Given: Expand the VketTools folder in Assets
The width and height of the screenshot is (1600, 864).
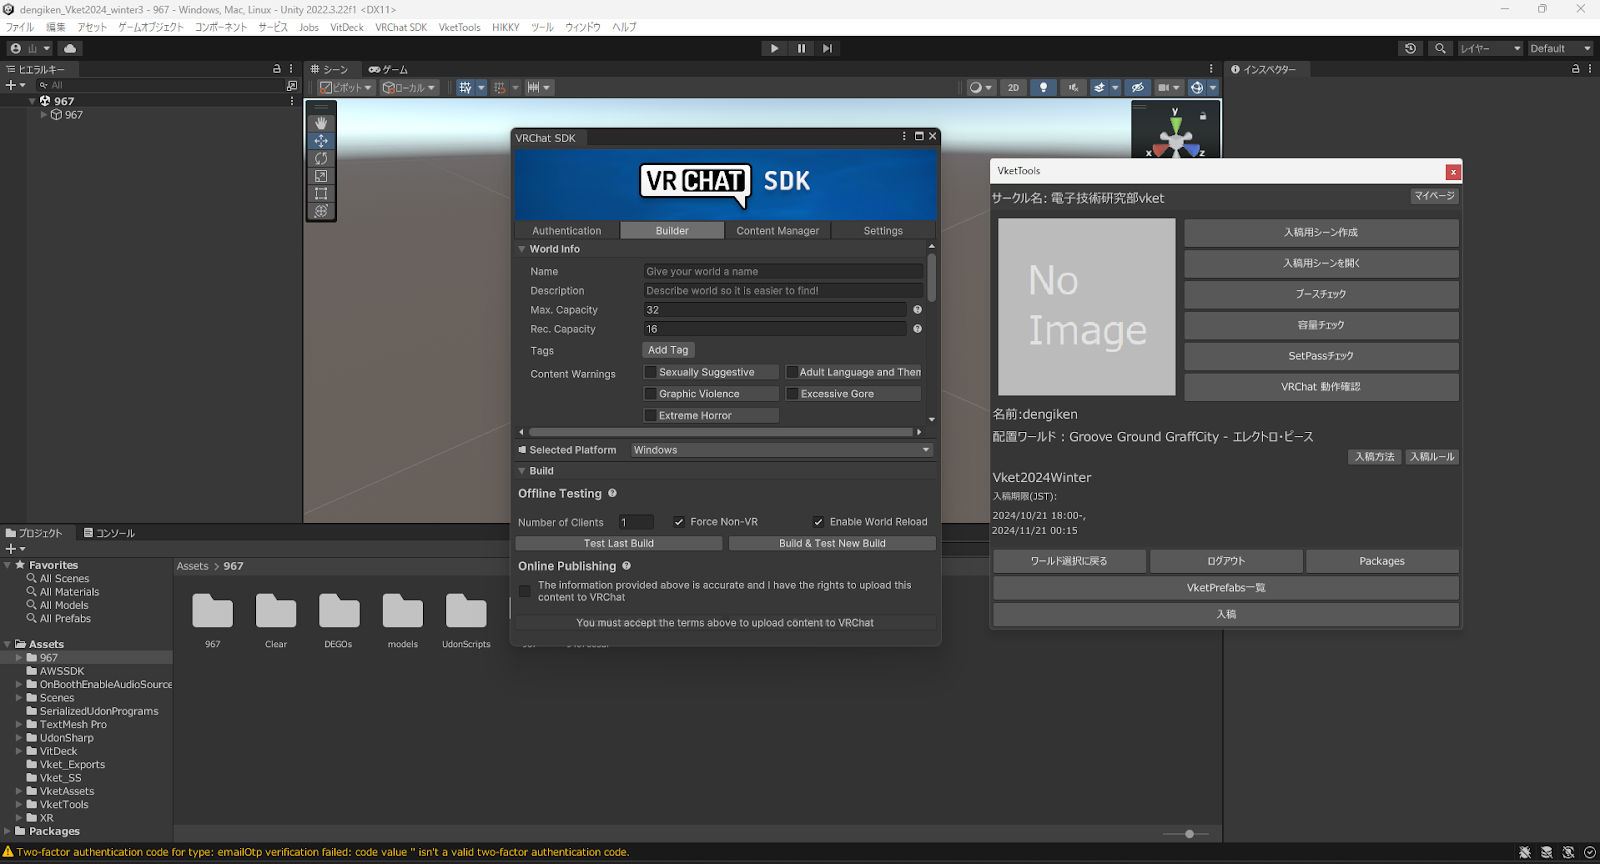Looking at the screenshot, I should coord(19,805).
